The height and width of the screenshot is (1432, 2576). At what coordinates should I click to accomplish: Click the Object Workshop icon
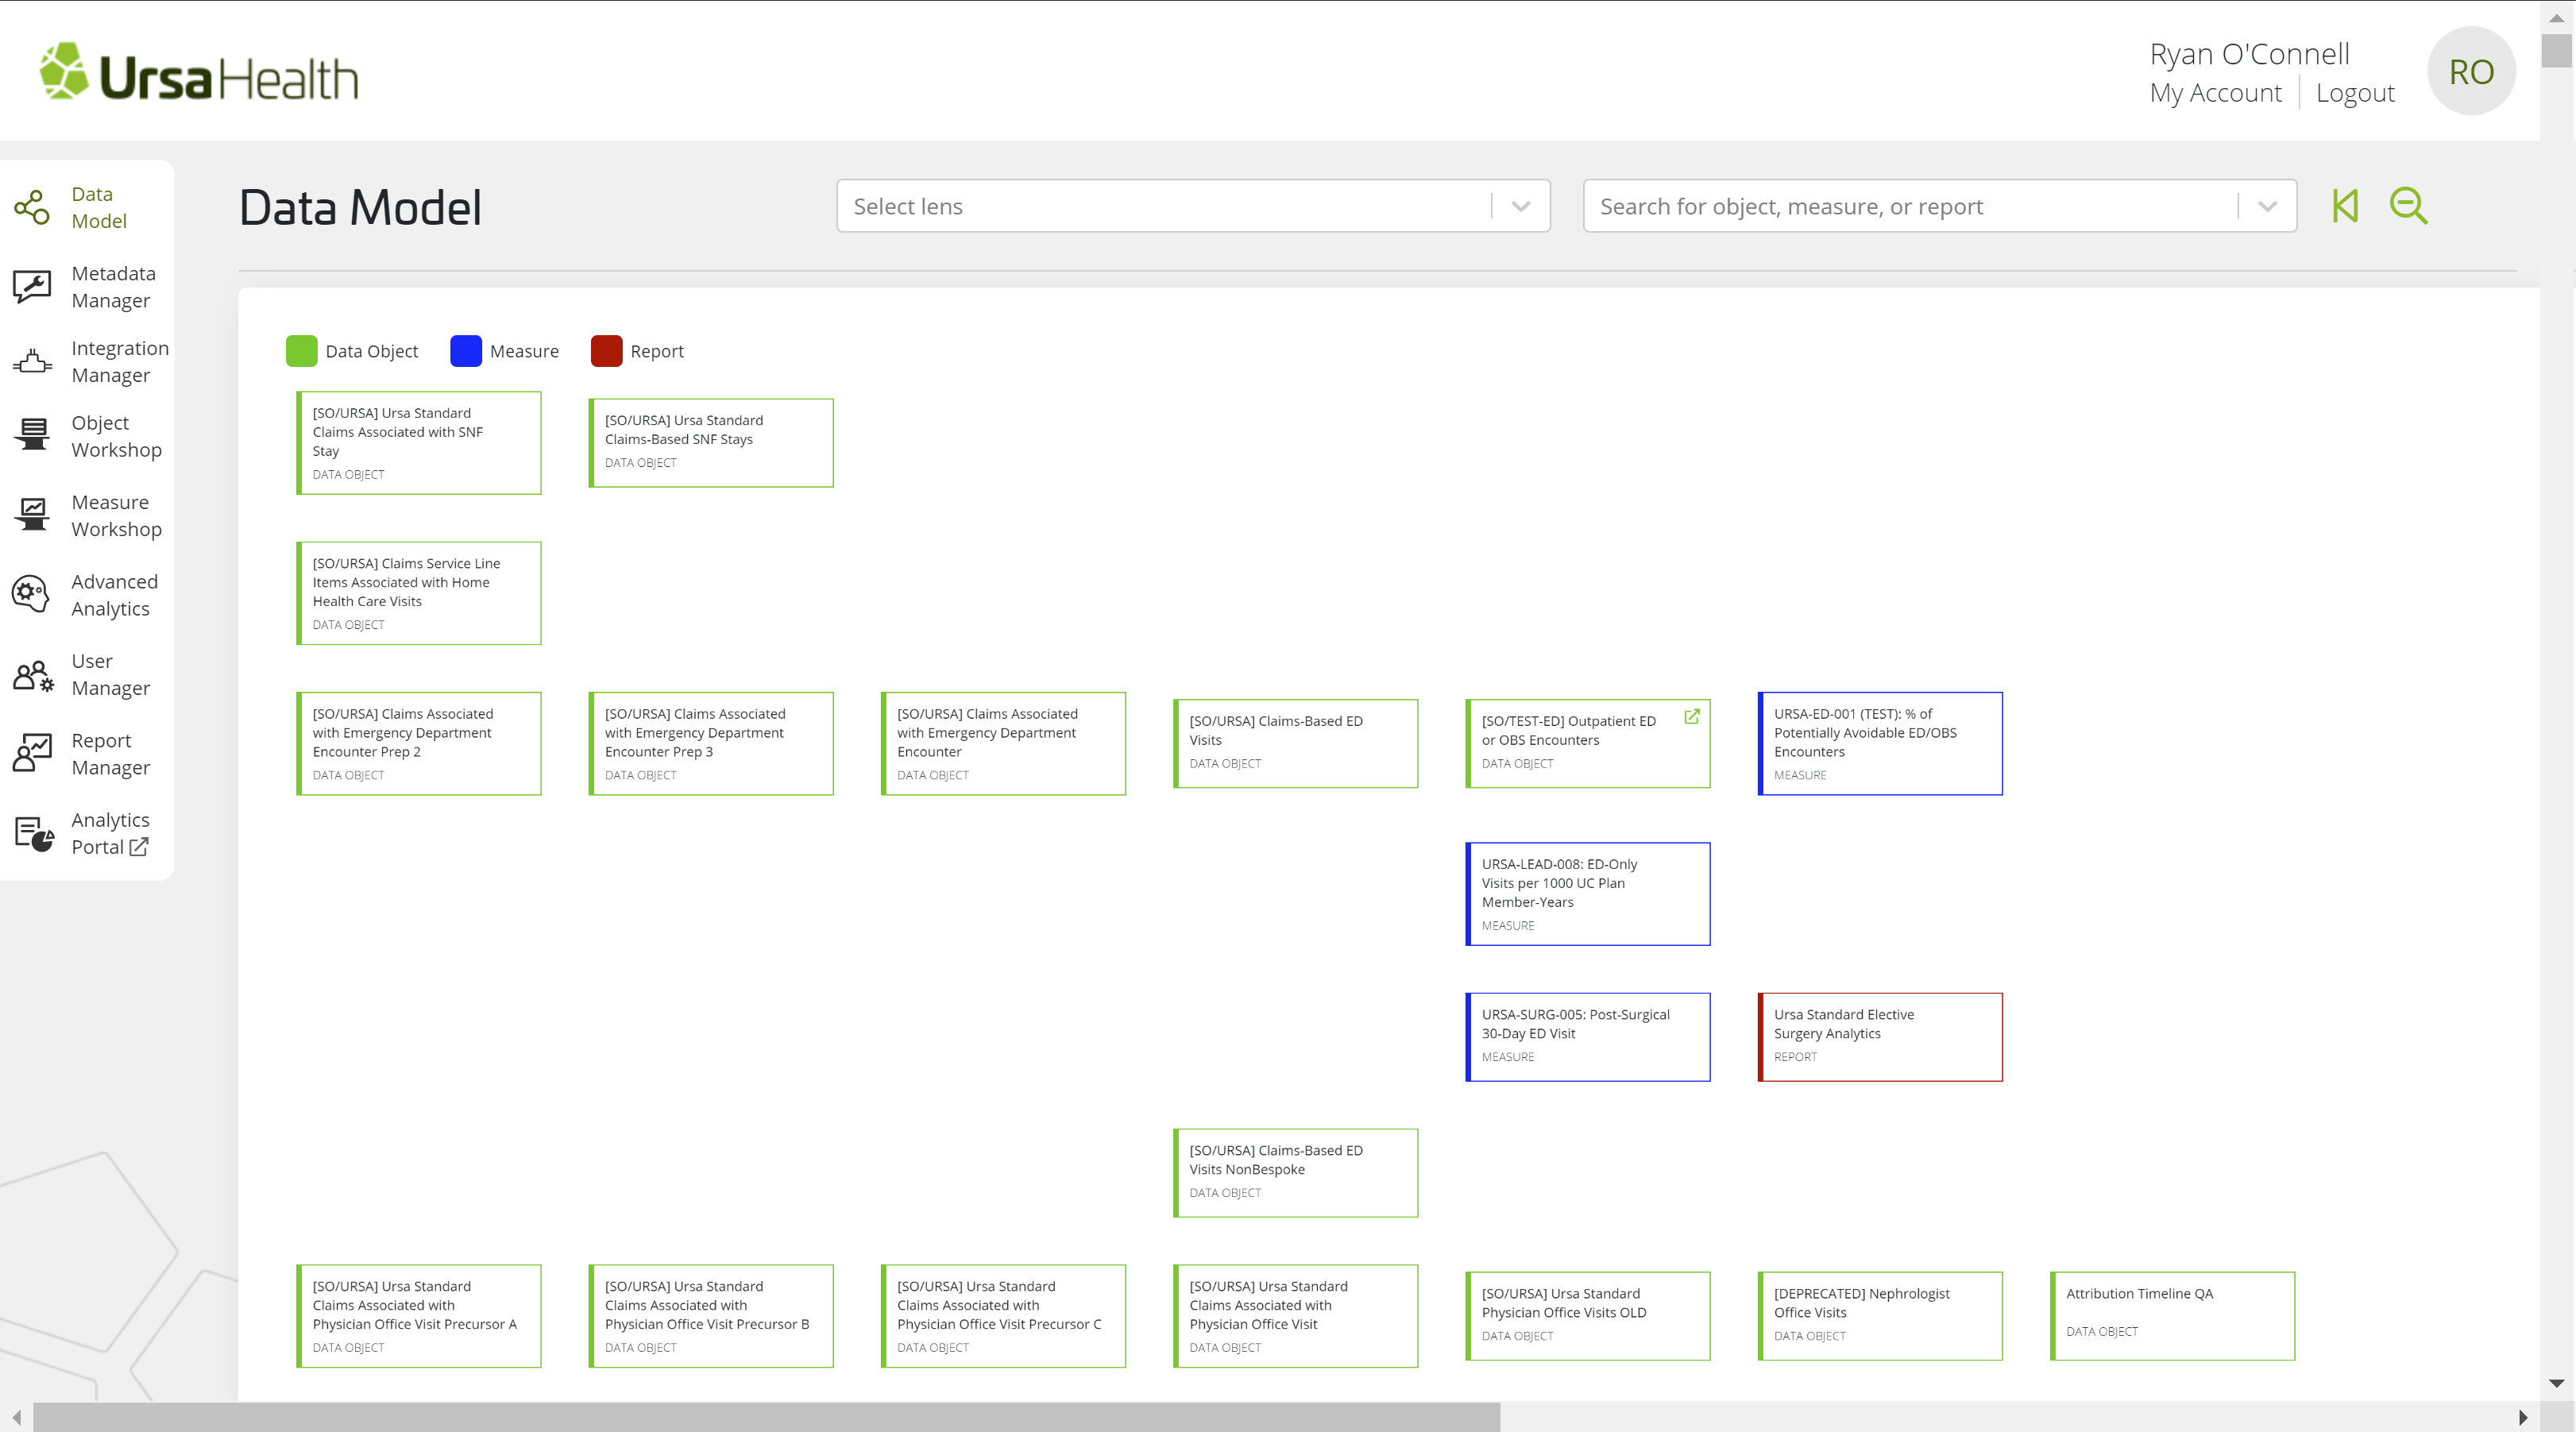coord(32,435)
